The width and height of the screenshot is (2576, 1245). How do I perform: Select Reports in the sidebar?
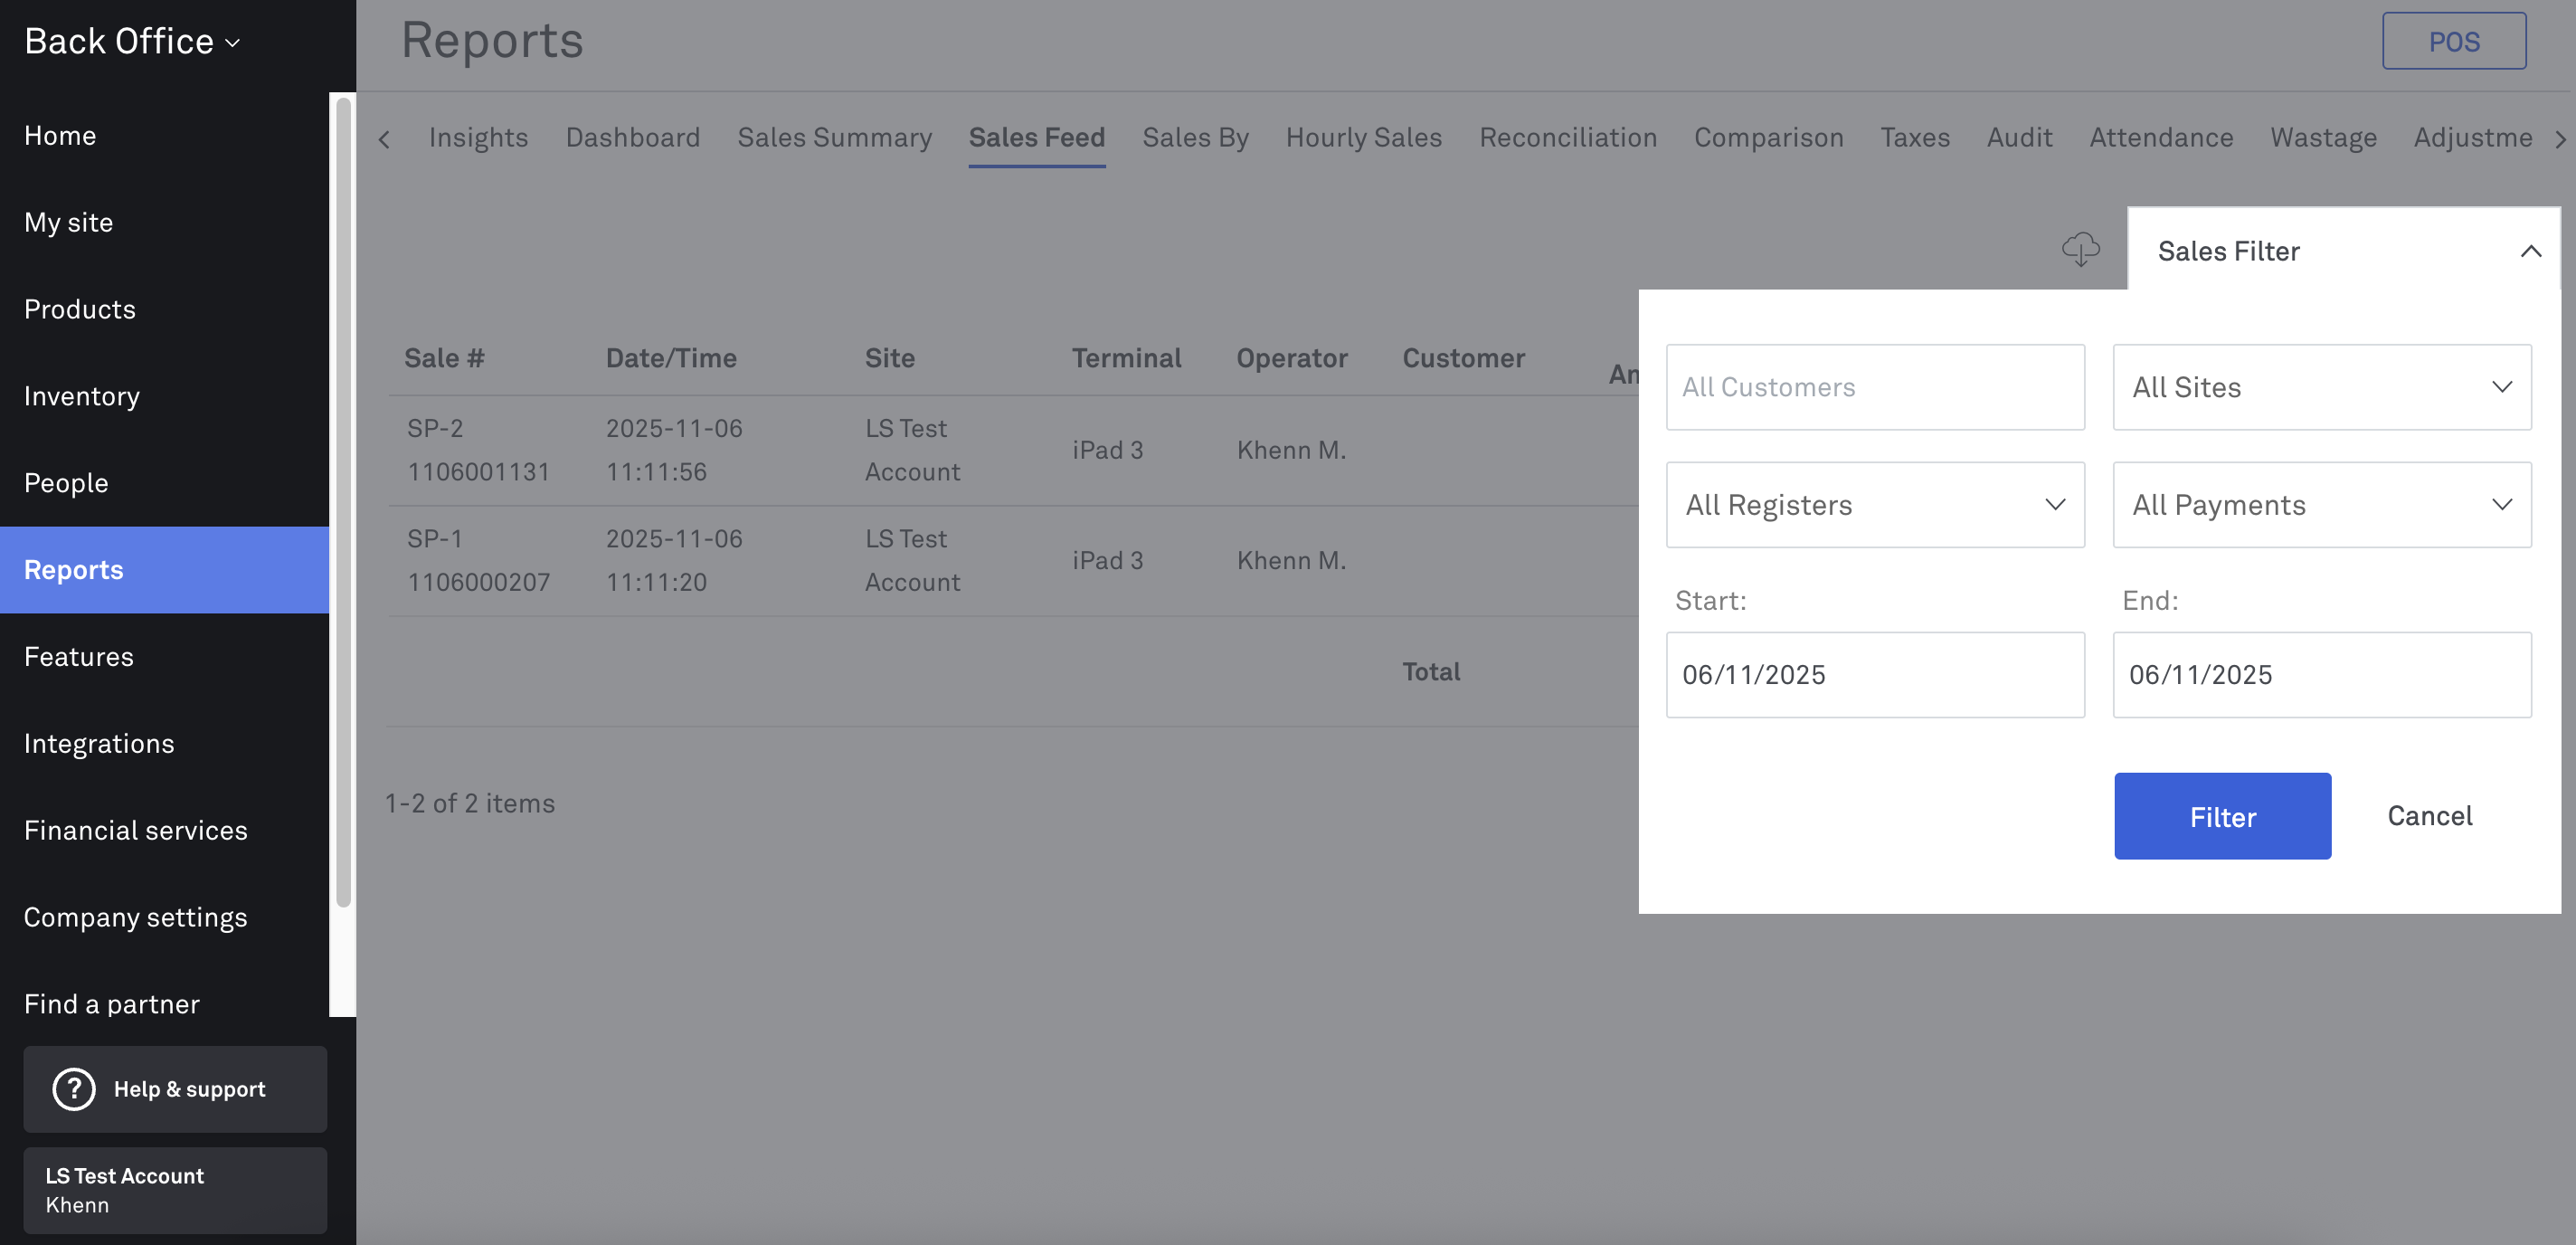tap(164, 569)
